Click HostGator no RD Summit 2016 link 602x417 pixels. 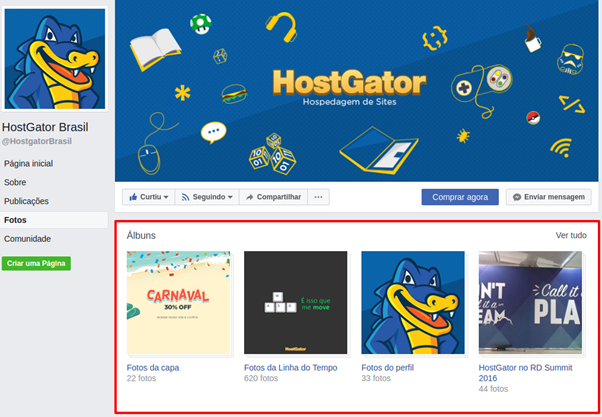(x=525, y=373)
